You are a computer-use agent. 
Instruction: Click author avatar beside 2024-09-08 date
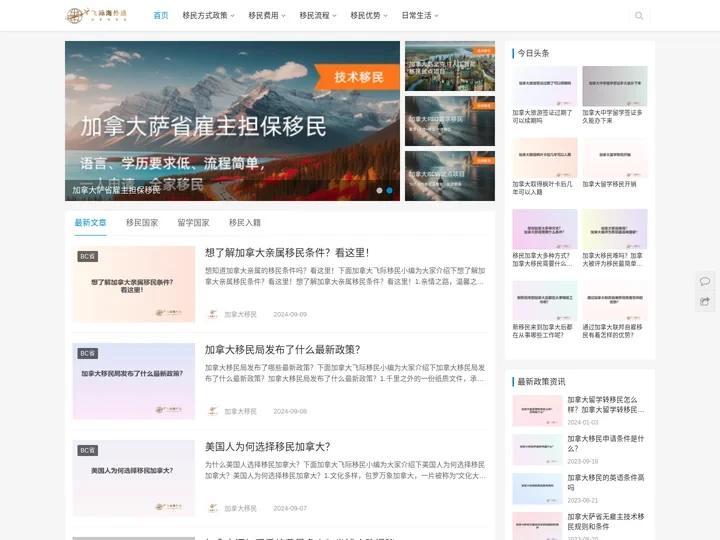pos(213,411)
